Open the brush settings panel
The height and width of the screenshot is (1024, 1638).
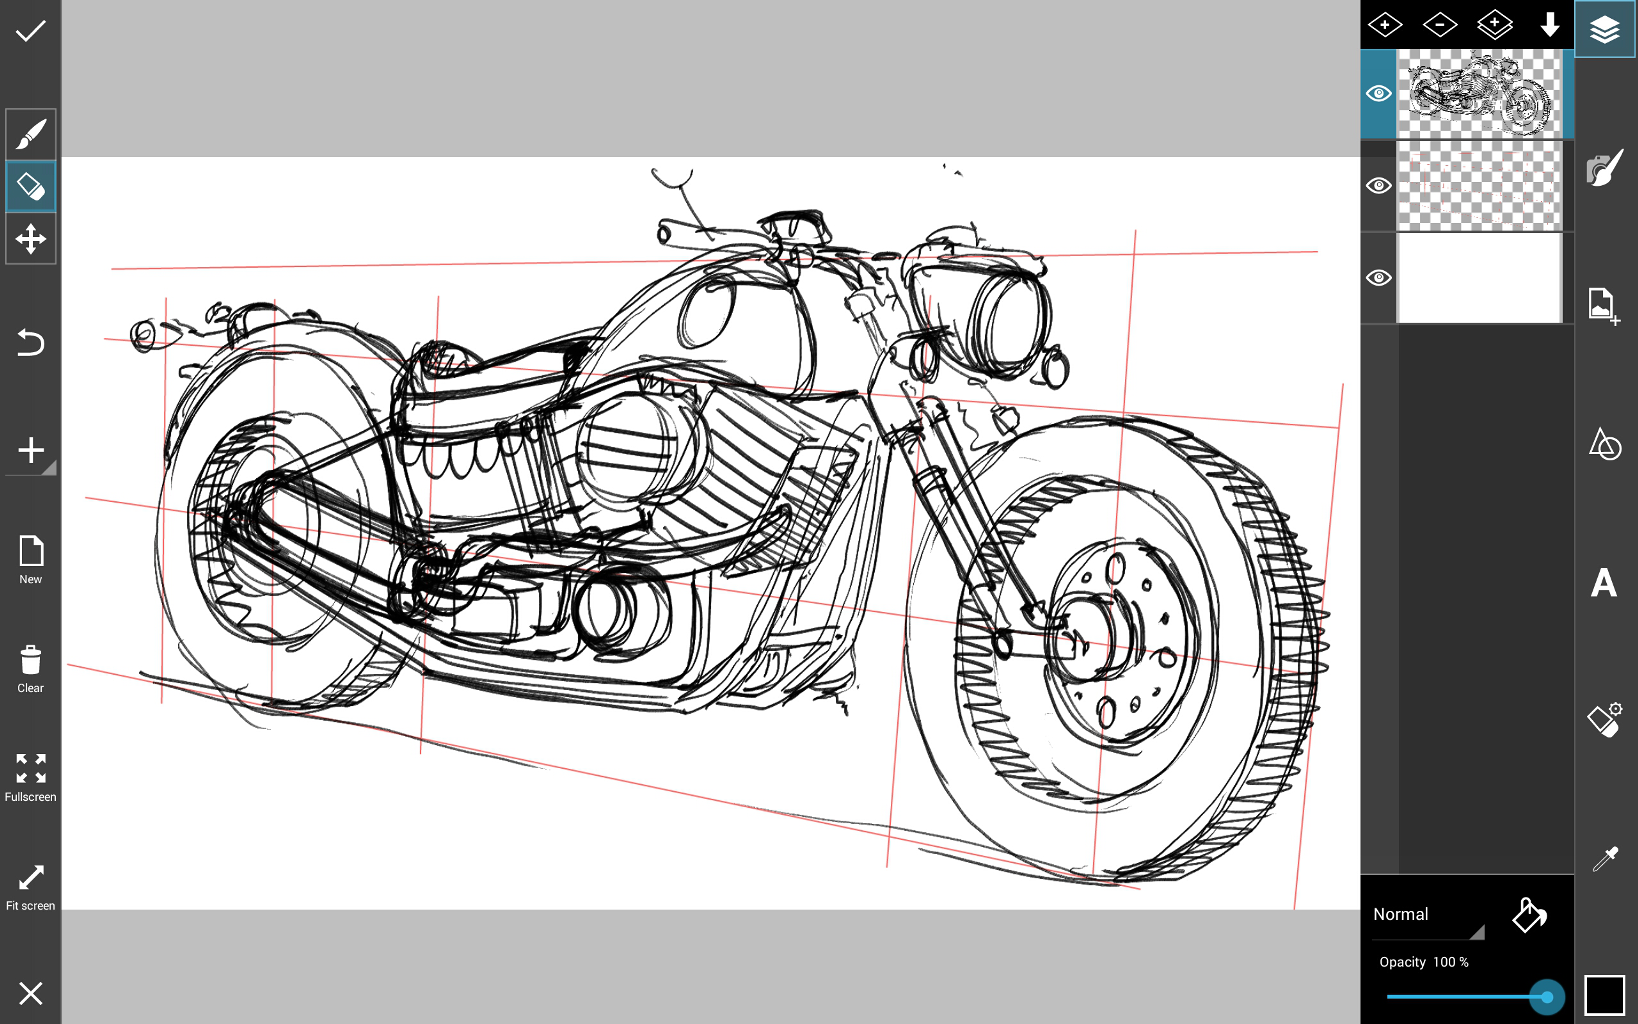tap(1604, 718)
